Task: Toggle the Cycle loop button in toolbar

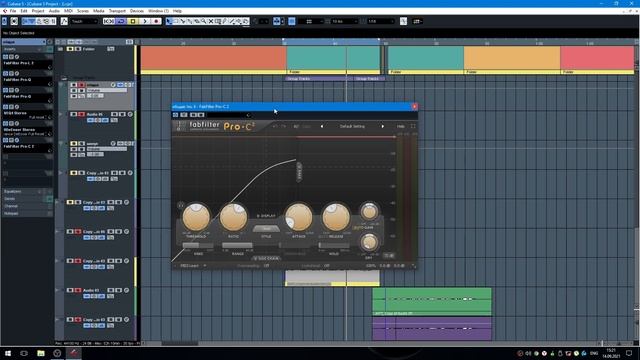Action: [121, 21]
